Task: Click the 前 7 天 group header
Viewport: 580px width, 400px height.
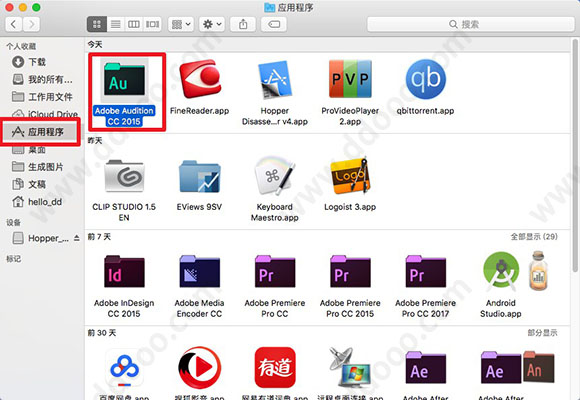Action: [99, 236]
